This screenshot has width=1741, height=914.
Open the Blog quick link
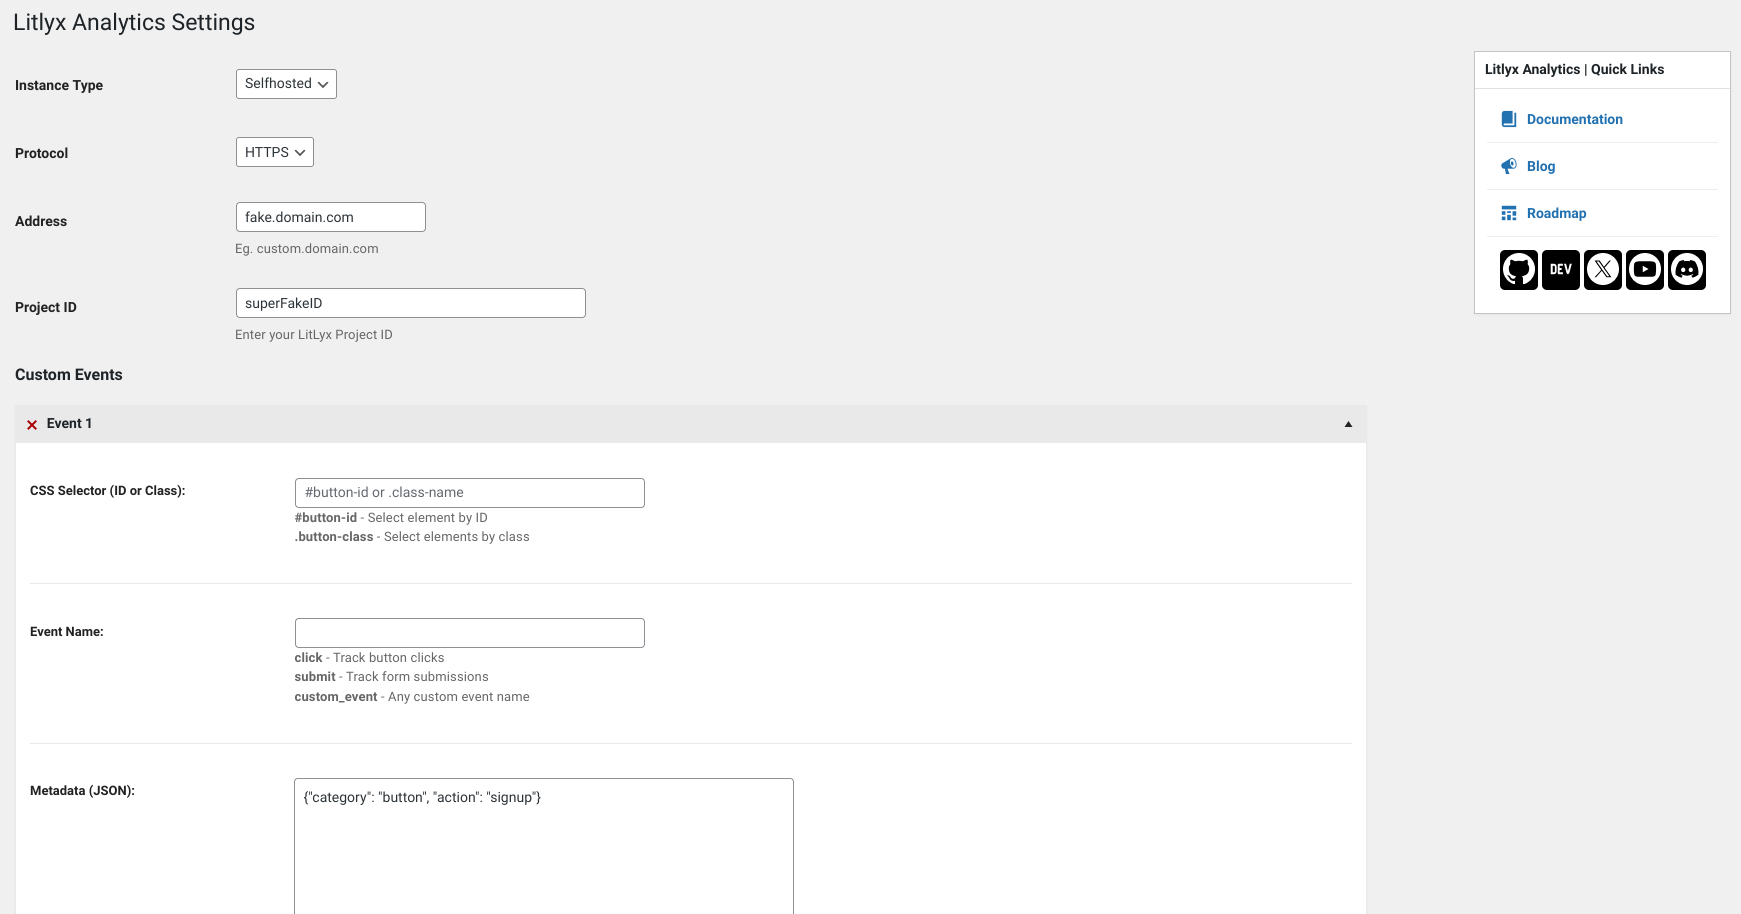tap(1540, 166)
